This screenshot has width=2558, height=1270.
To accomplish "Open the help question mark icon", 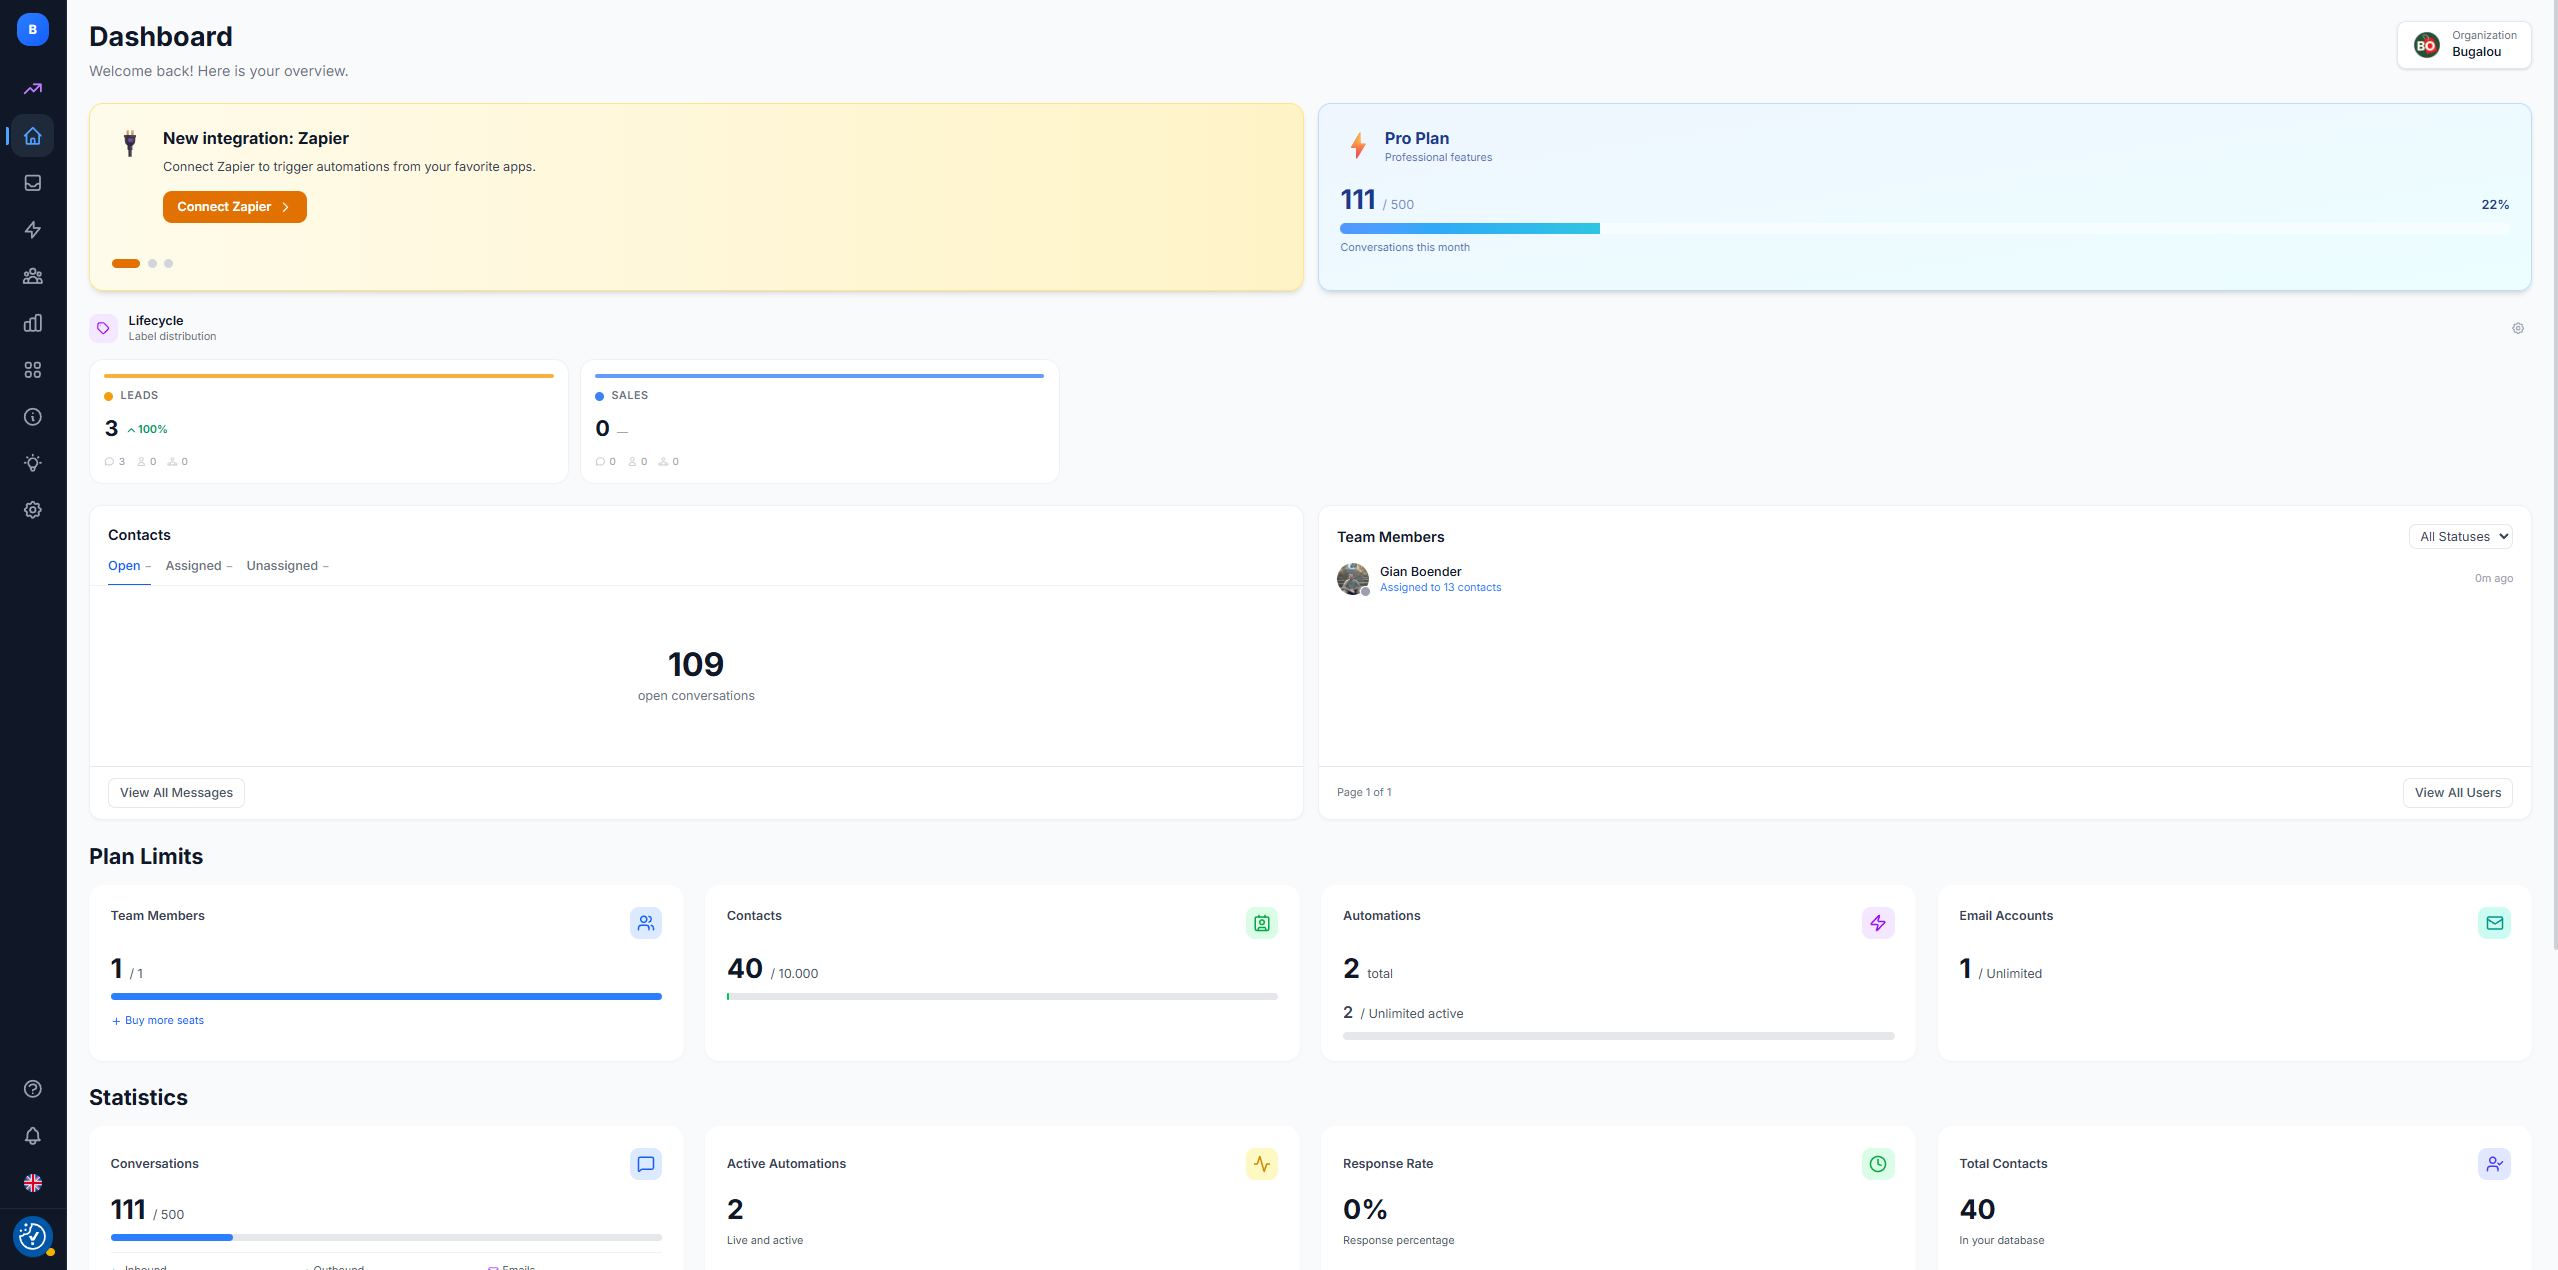I will [x=33, y=1089].
